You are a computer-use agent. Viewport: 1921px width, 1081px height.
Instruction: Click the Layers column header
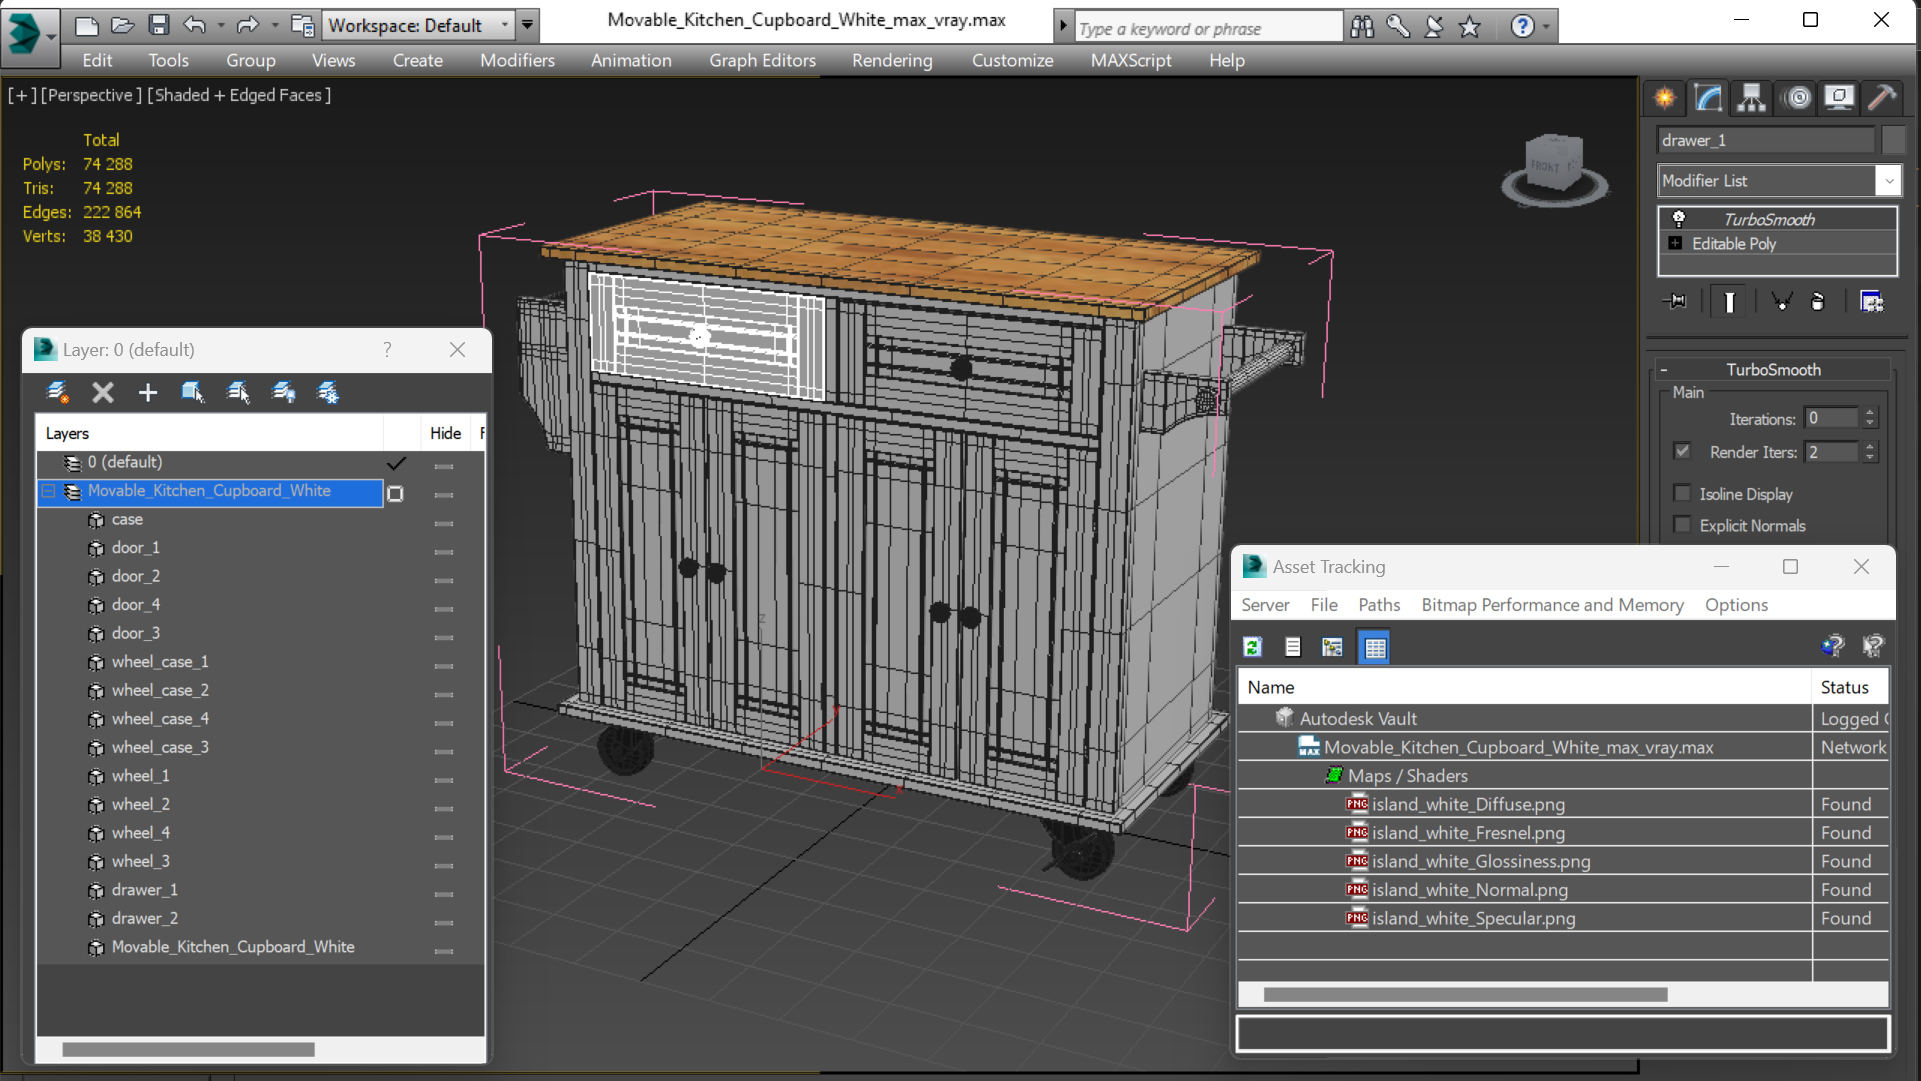(210, 433)
